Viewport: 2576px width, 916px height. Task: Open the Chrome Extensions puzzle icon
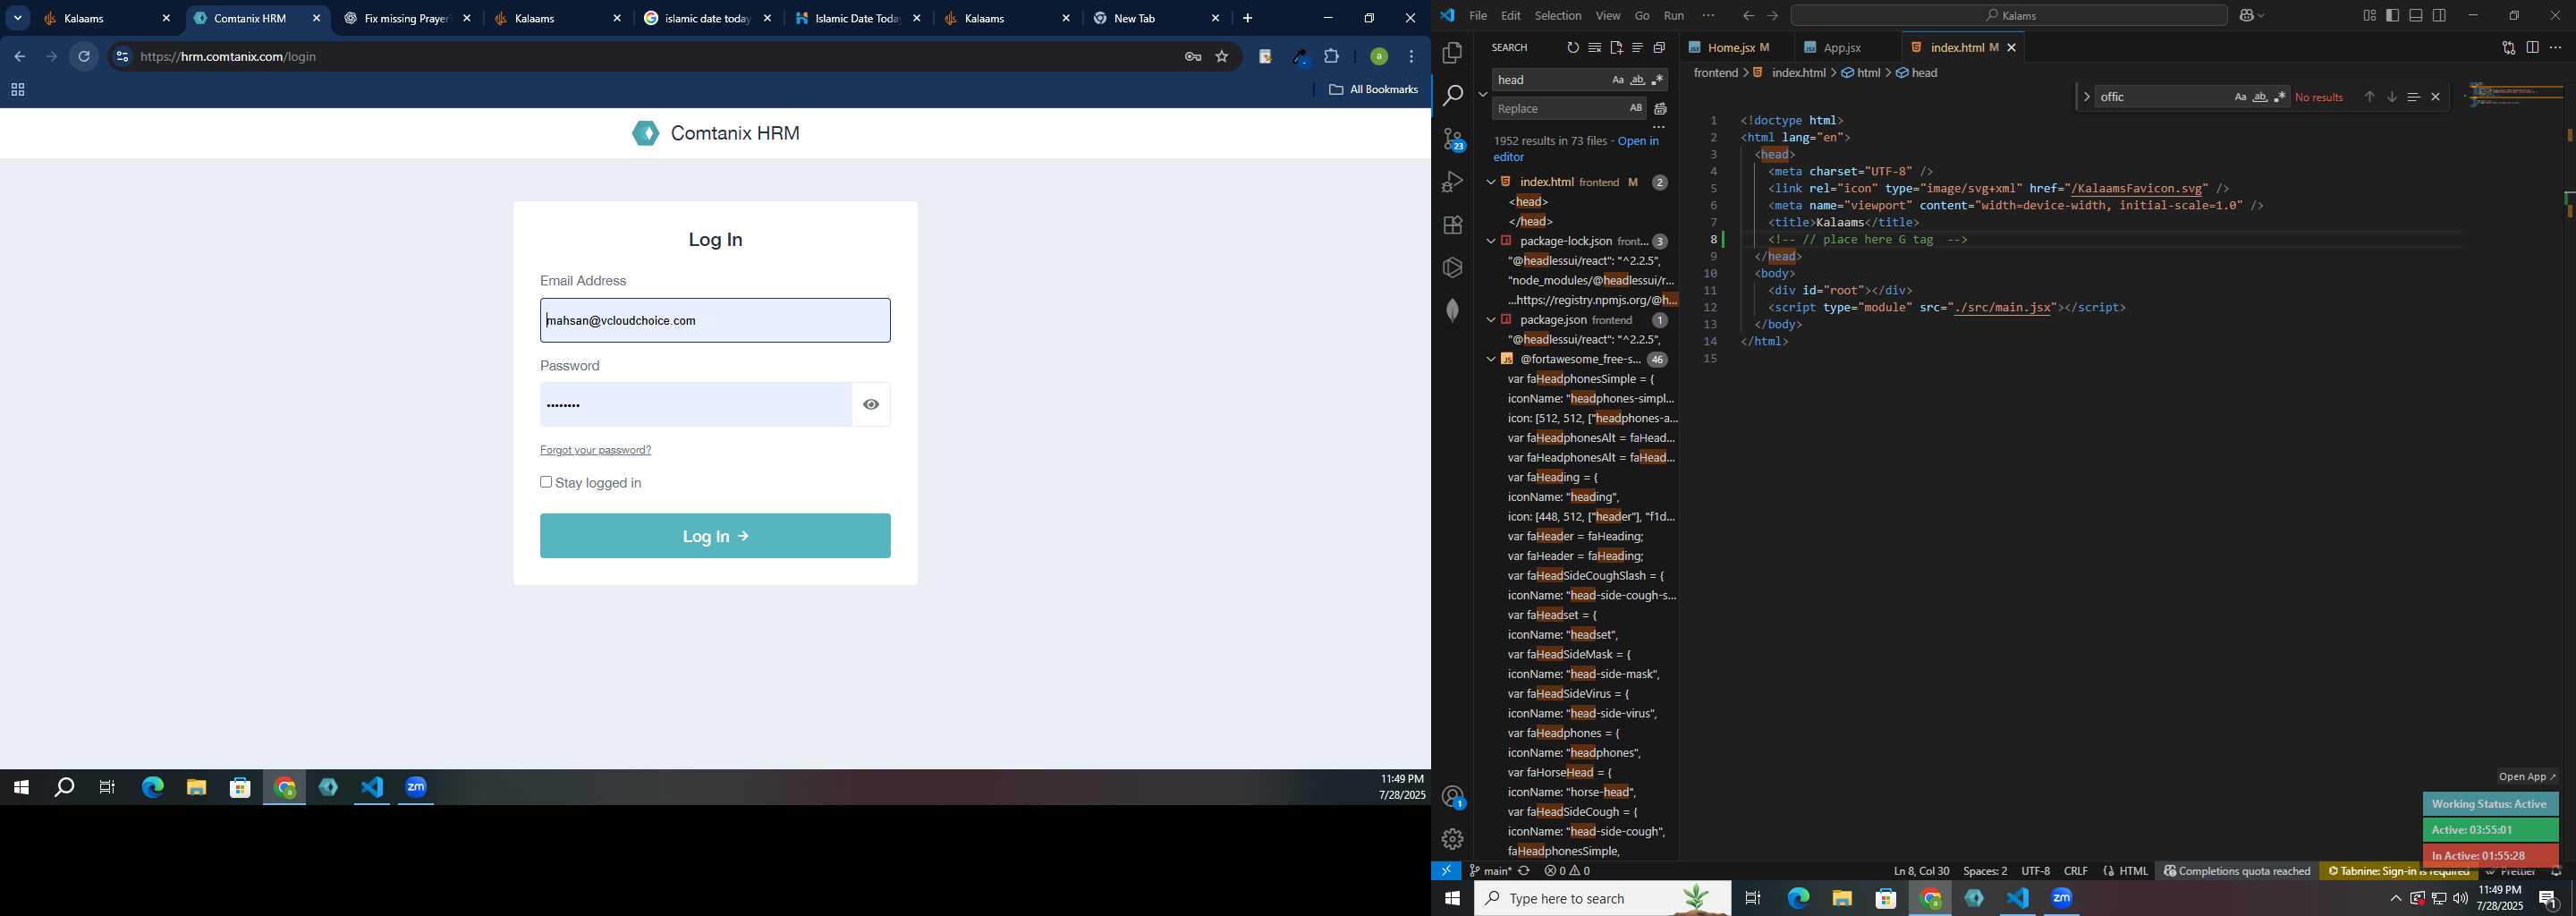pyautogui.click(x=1331, y=57)
